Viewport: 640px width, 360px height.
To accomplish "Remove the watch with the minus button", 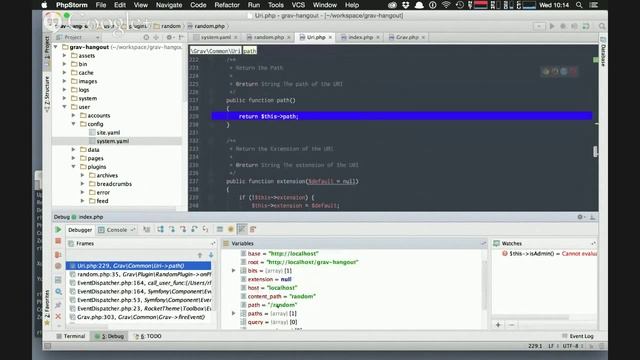I will click(511, 325).
